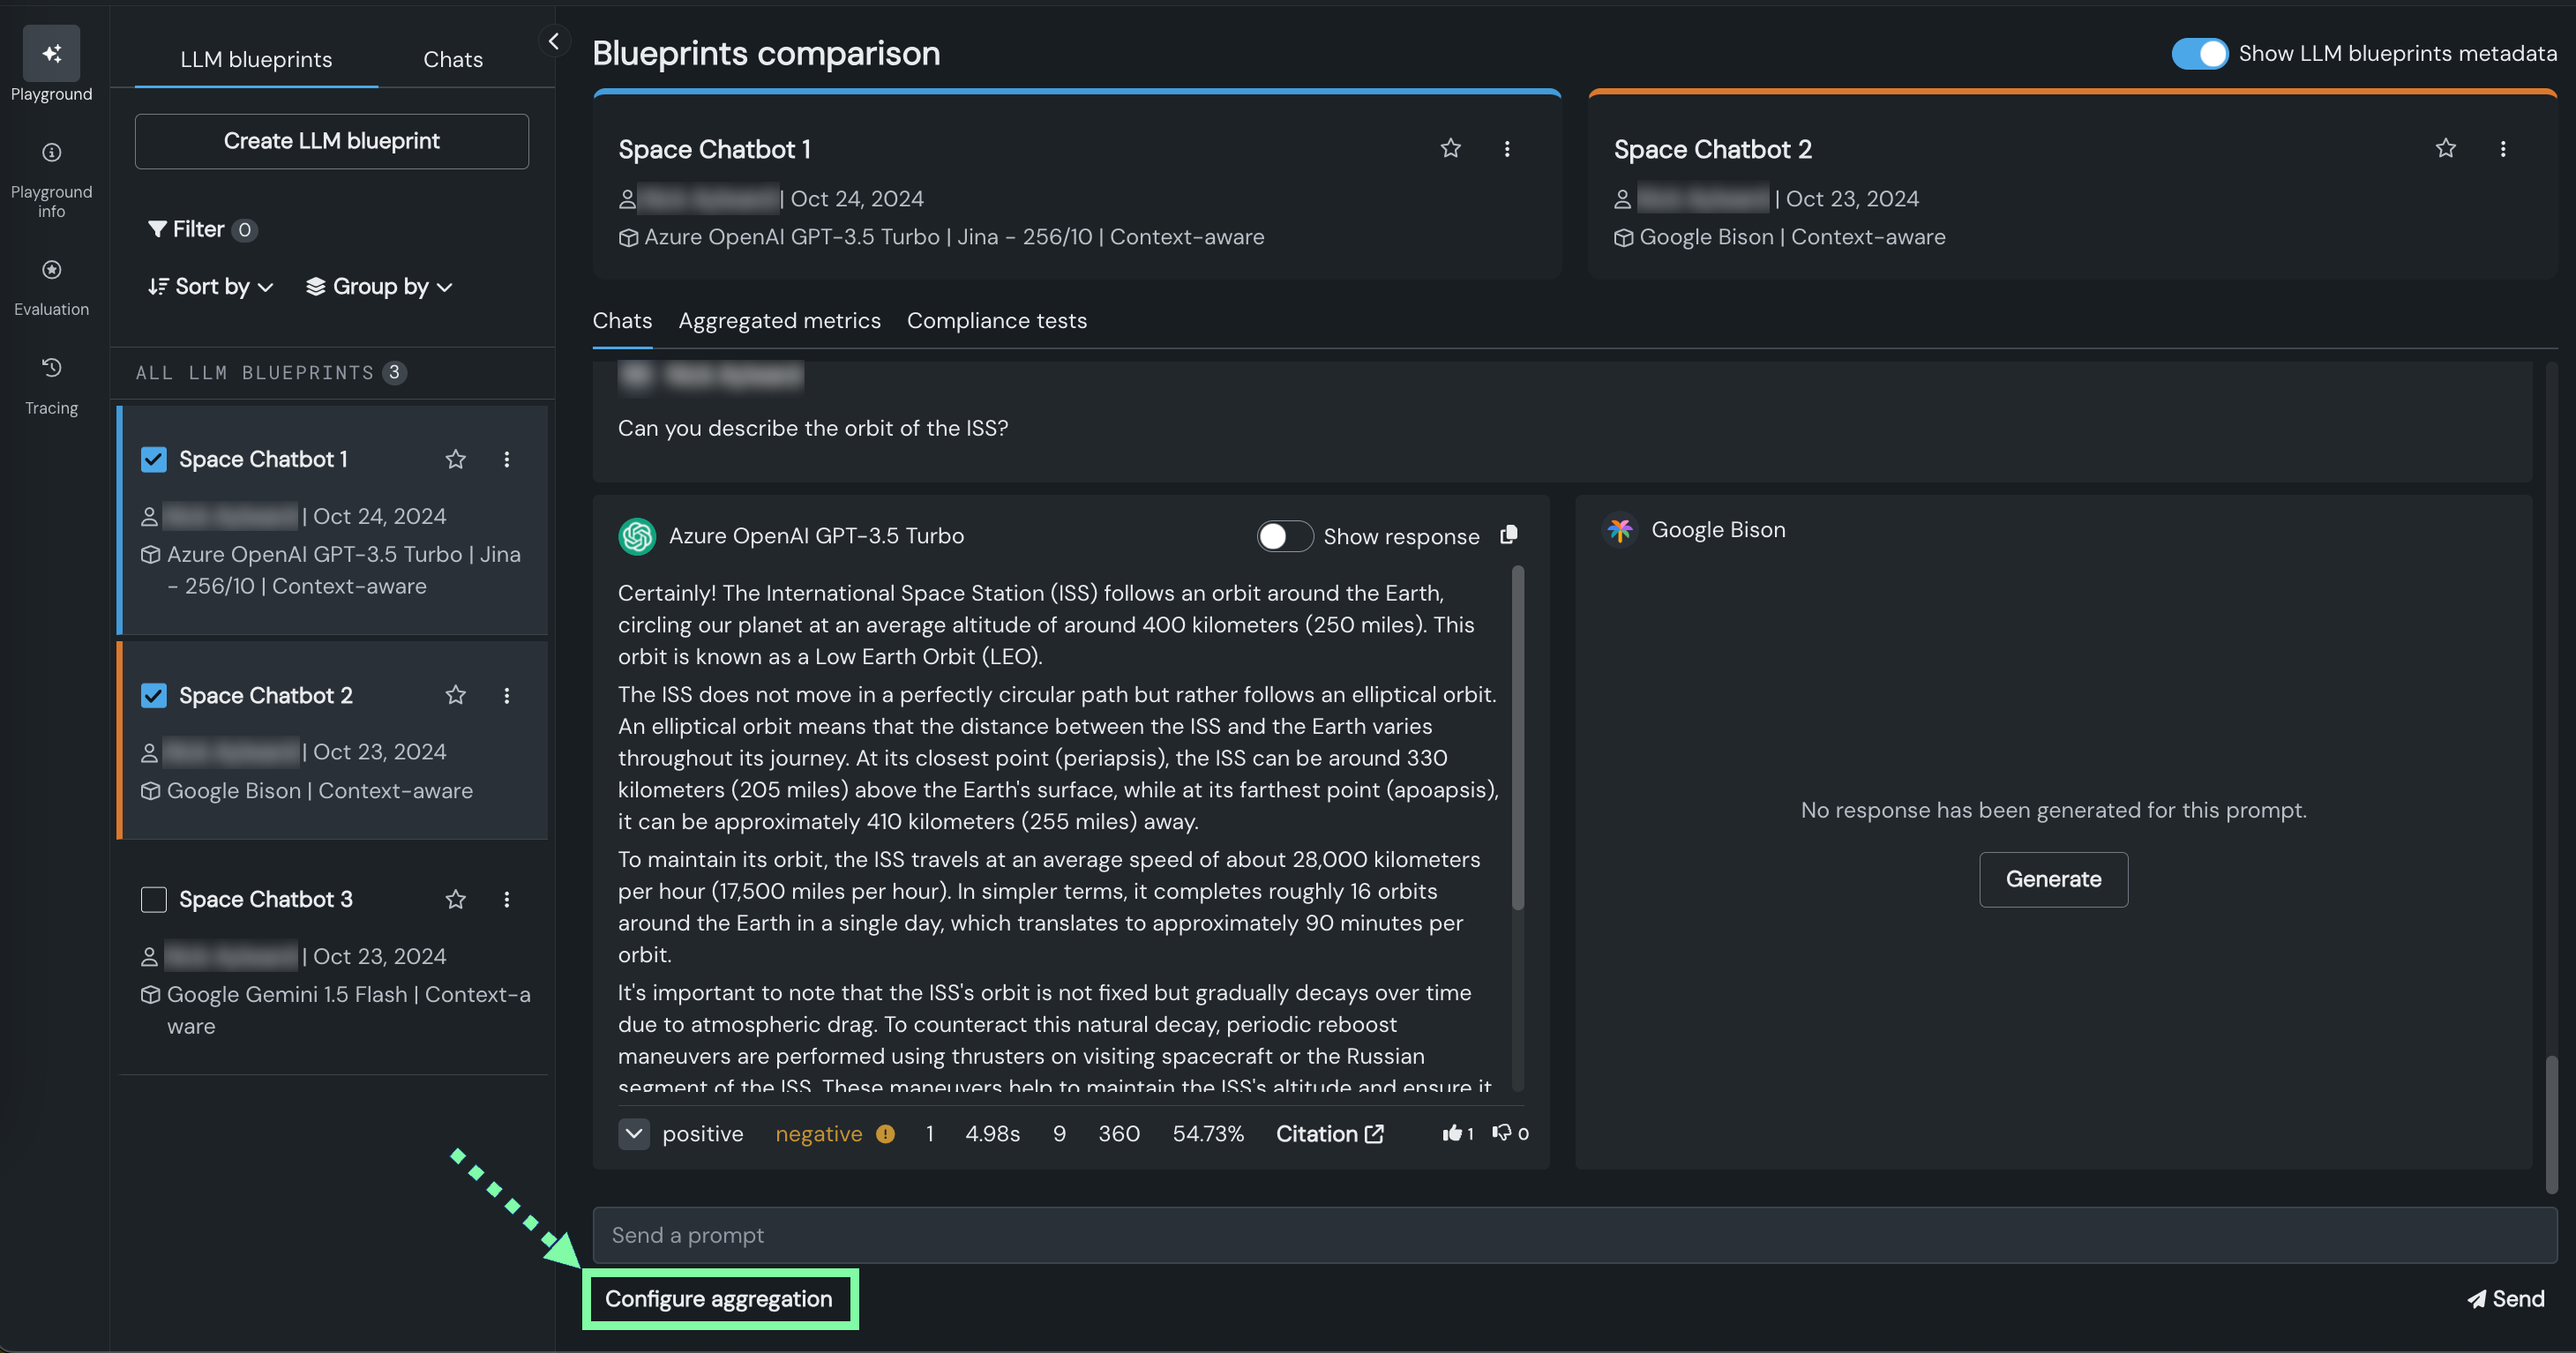The image size is (2576, 1353).
Task: Open the menu for Space Chatbot 2 comparison card
Action: [x=2503, y=149]
